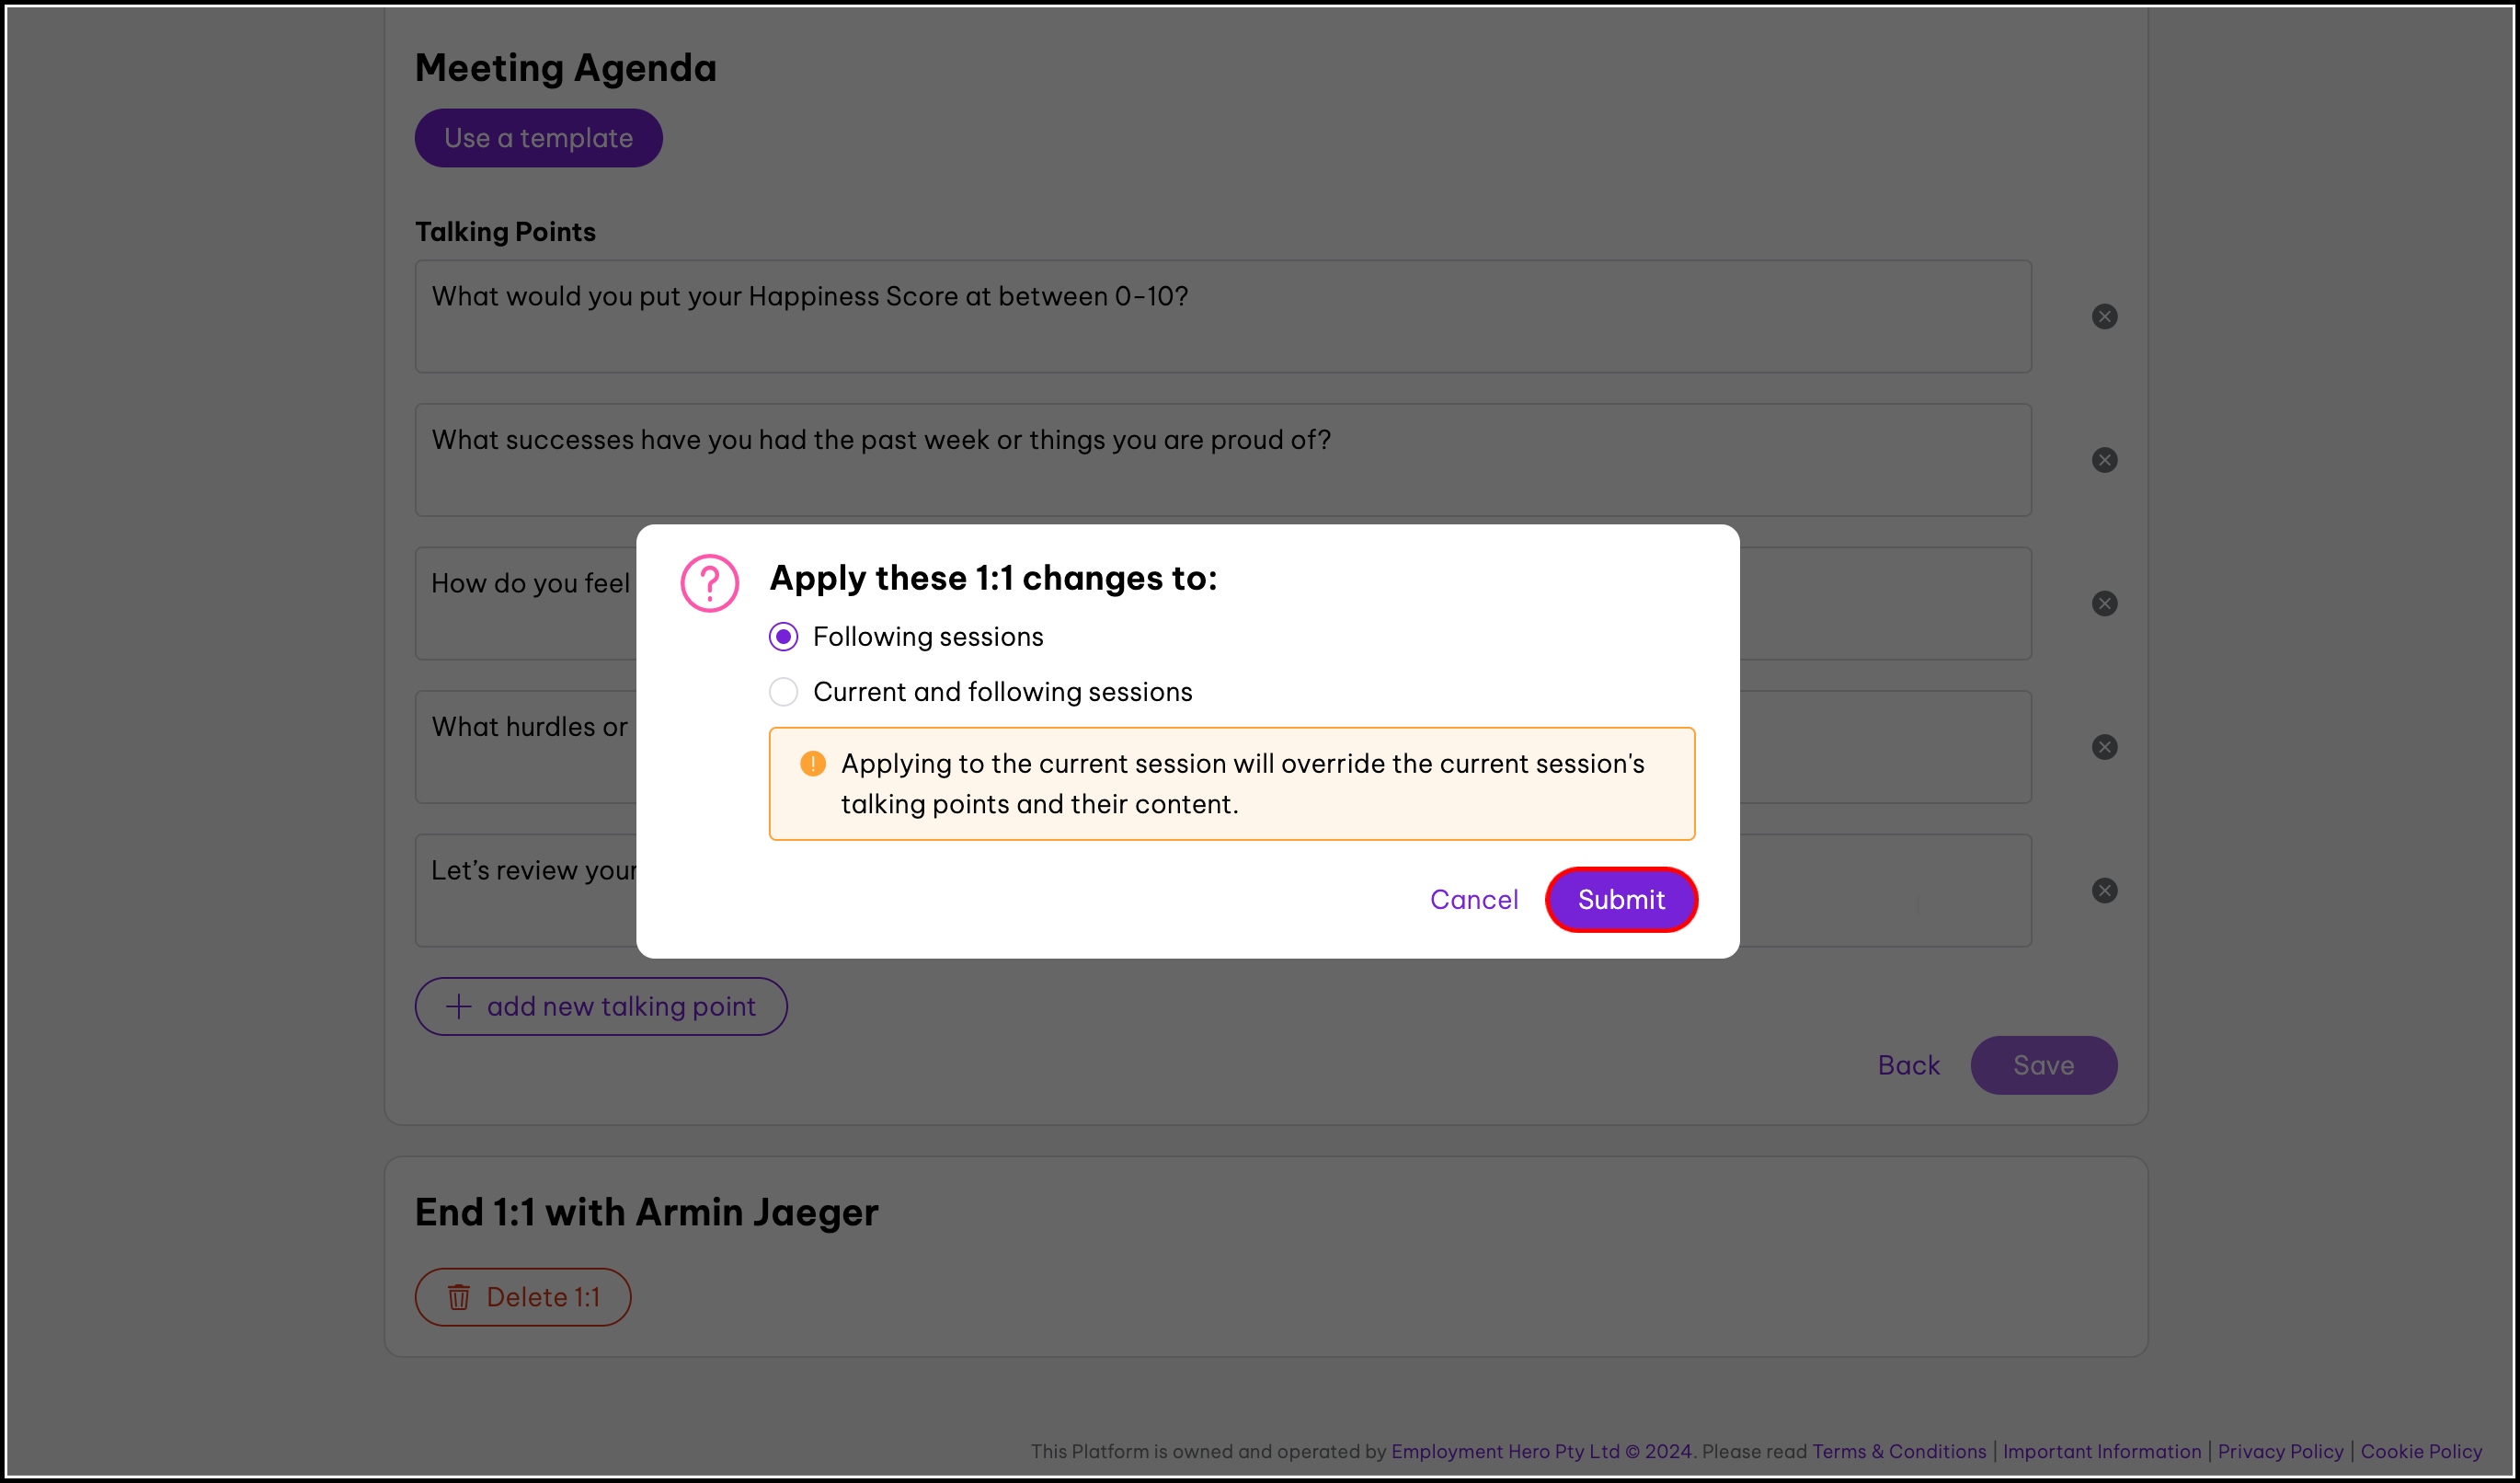Click the trash icon on Delete 1:1
The height and width of the screenshot is (1483, 2520).
pos(459,1297)
